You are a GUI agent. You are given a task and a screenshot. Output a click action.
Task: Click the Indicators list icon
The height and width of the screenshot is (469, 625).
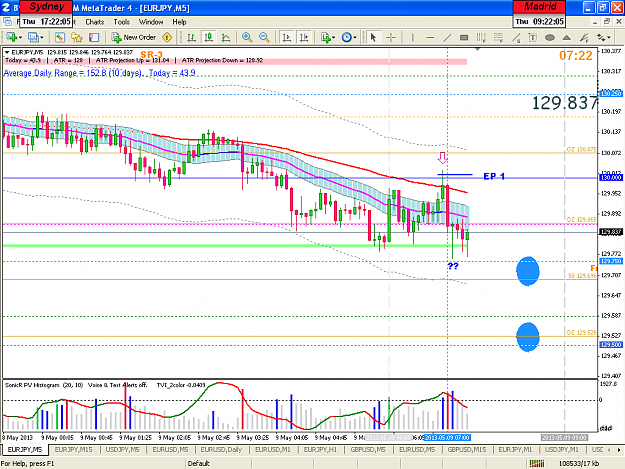[x=326, y=37]
